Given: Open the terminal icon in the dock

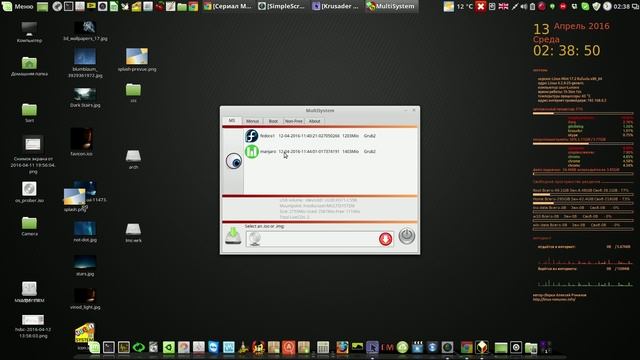Looking at the screenshot, I should point(109,347).
